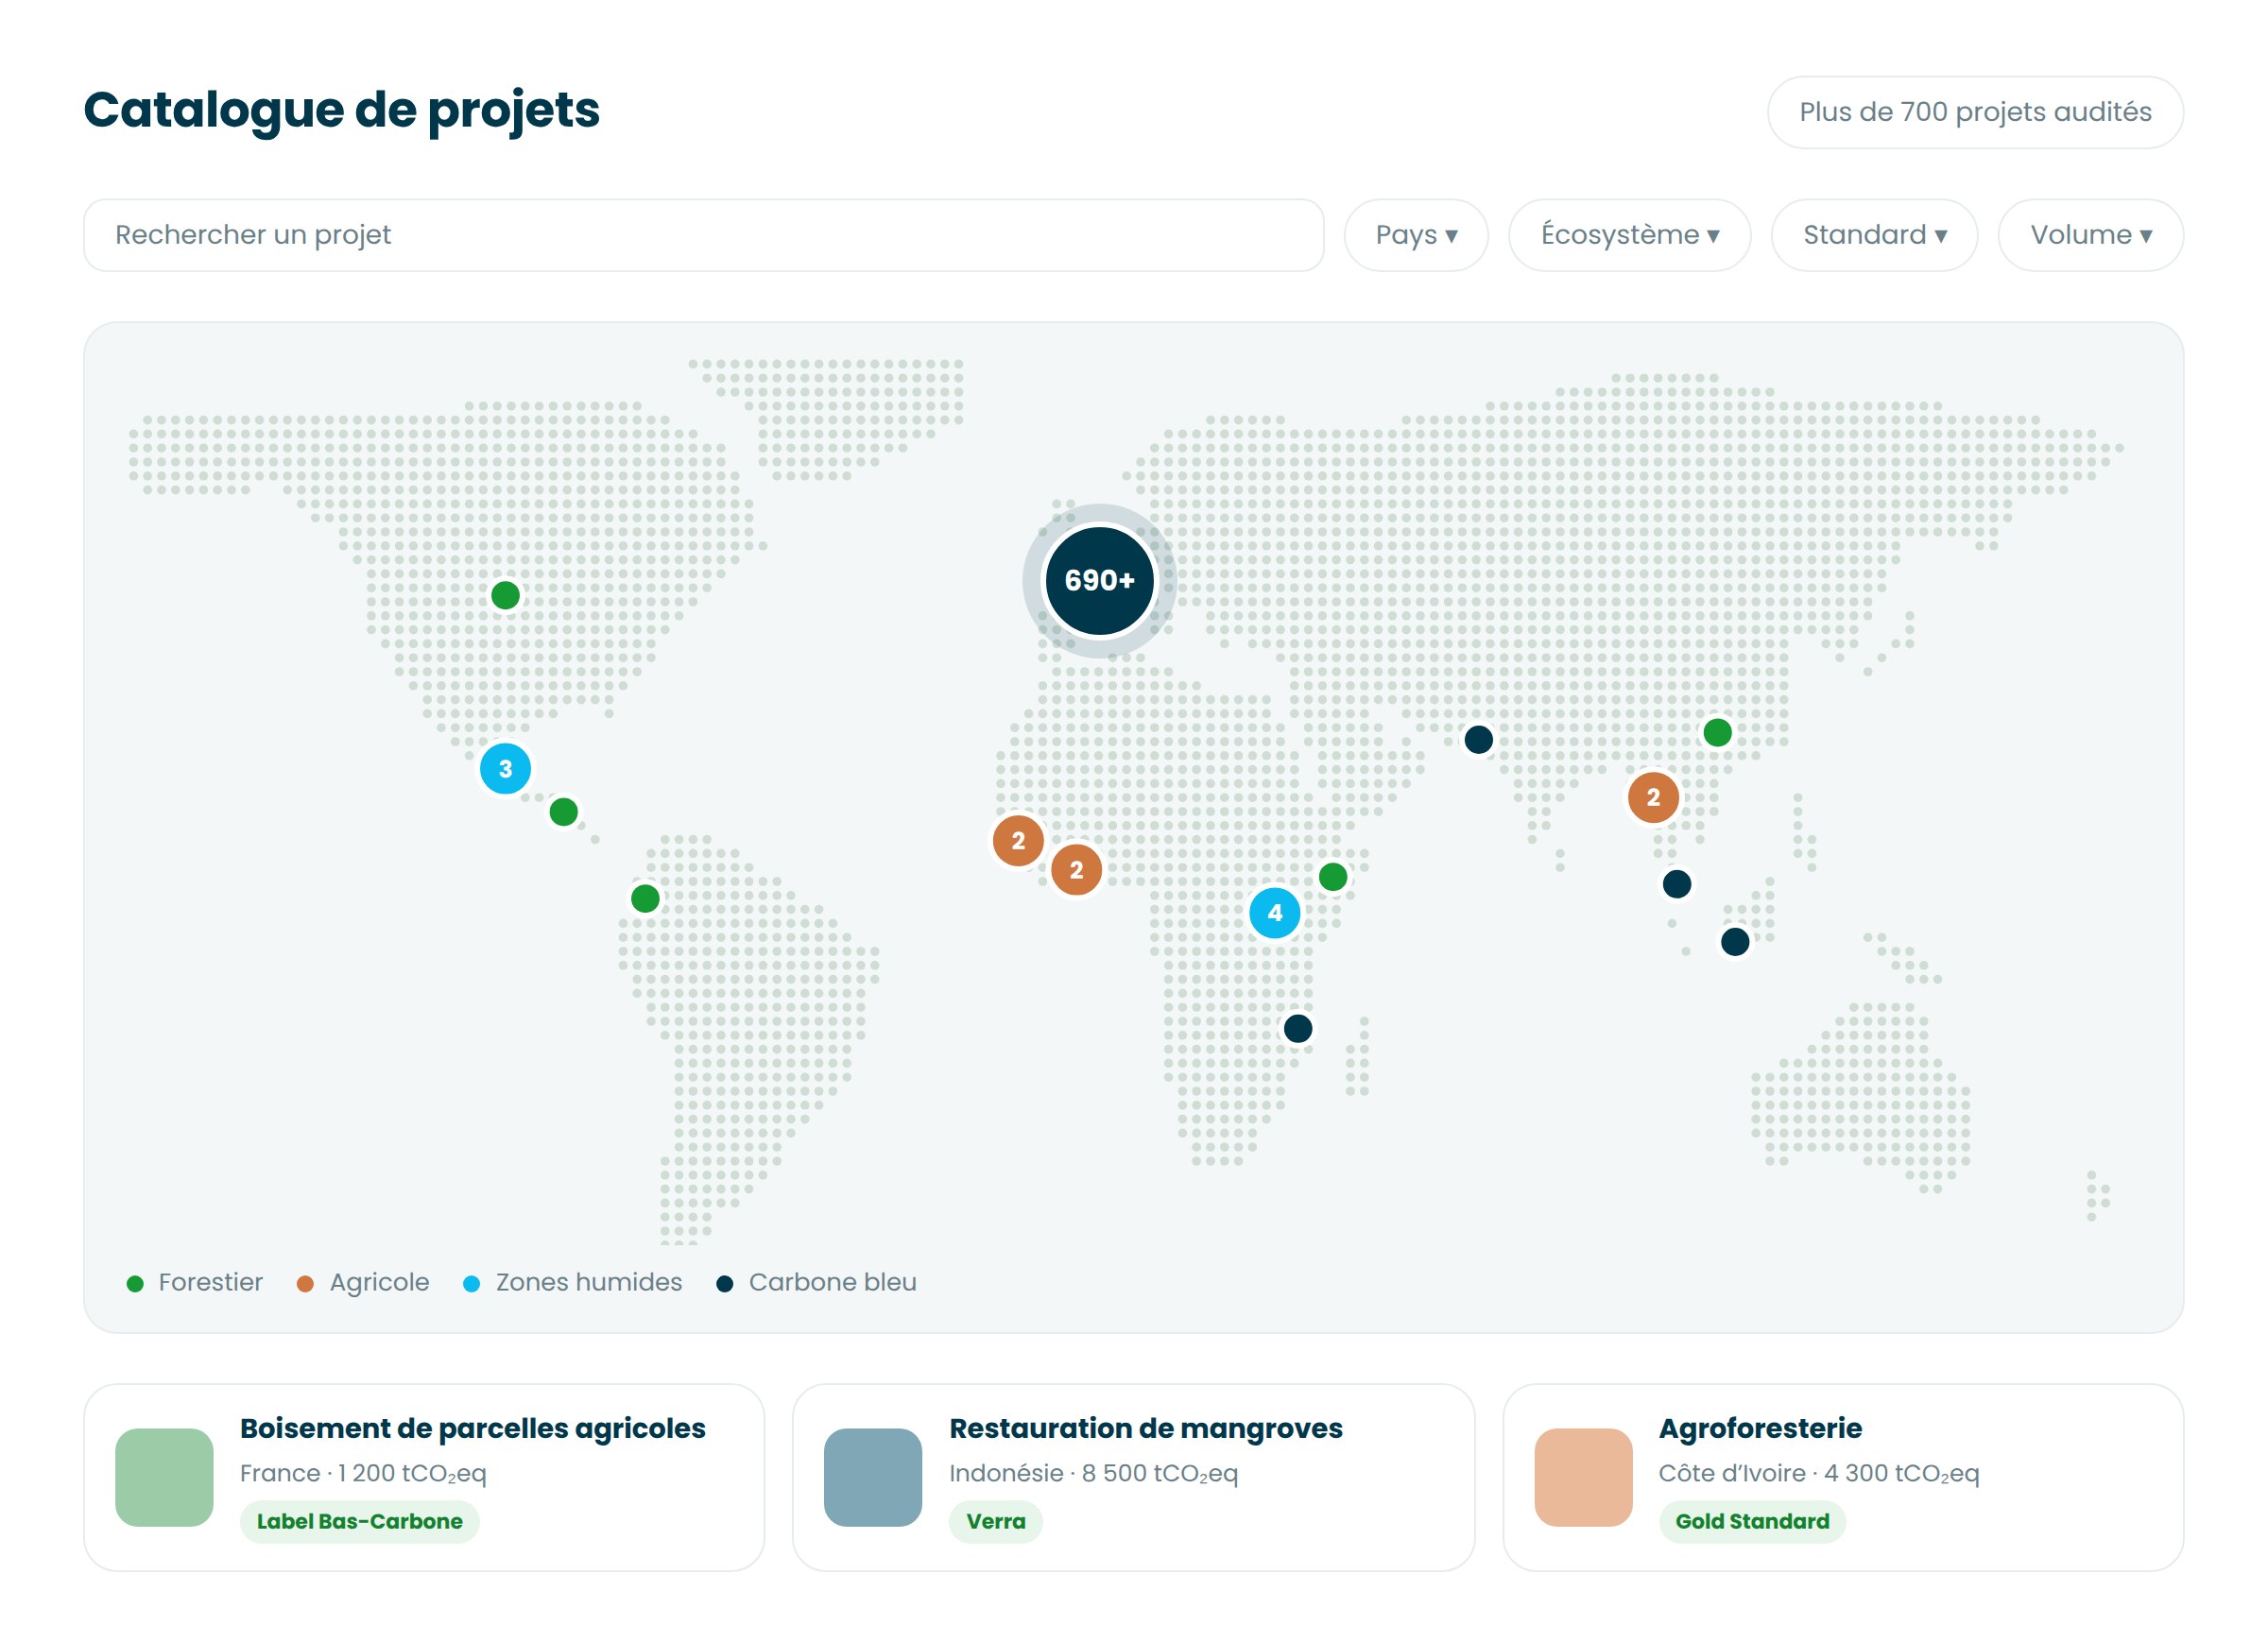
Task: Open the Pays filter dropdown
Action: pyautogui.click(x=1416, y=235)
